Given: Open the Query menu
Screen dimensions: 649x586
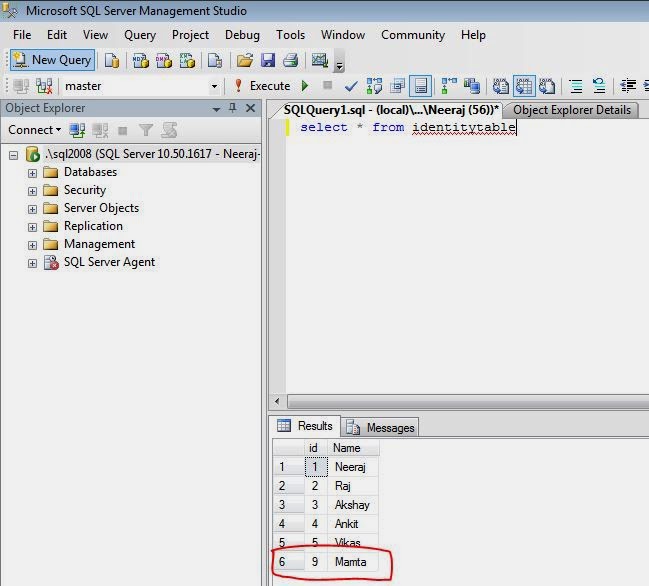Looking at the screenshot, I should tap(140, 35).
